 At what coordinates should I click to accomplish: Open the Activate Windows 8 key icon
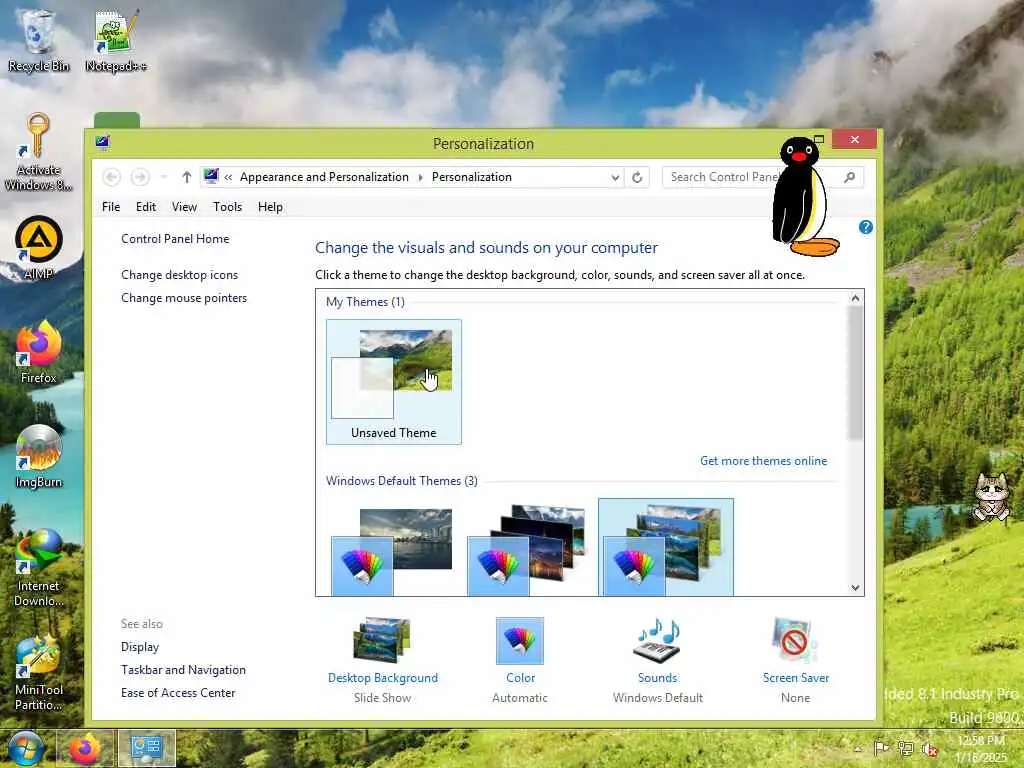click(x=38, y=152)
